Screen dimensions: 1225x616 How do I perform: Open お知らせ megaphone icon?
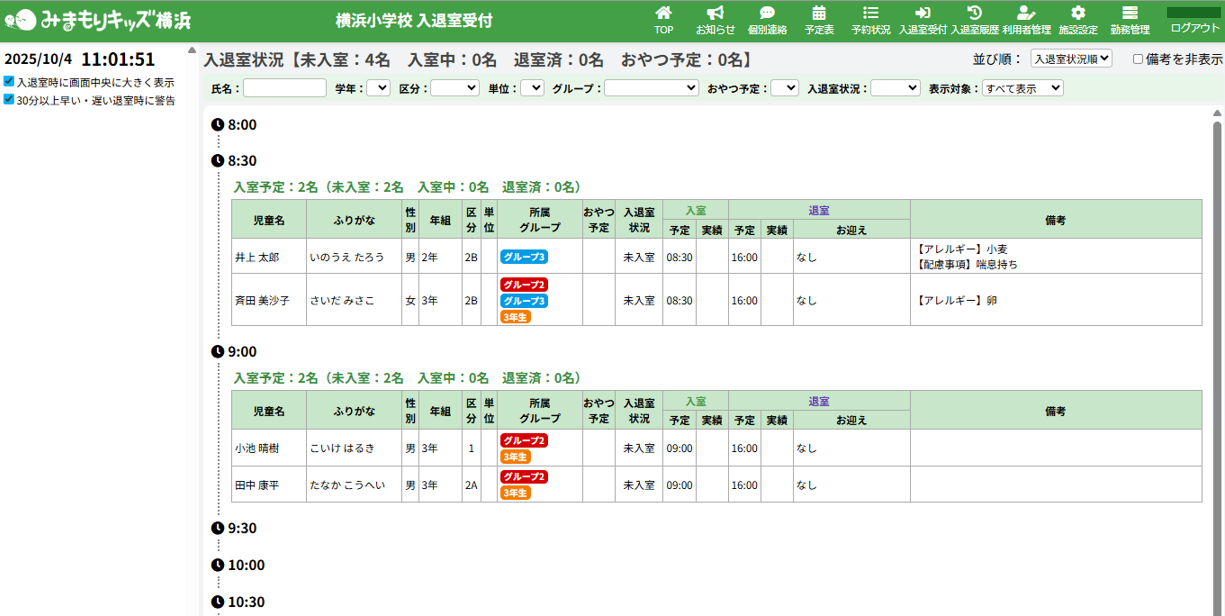715,14
